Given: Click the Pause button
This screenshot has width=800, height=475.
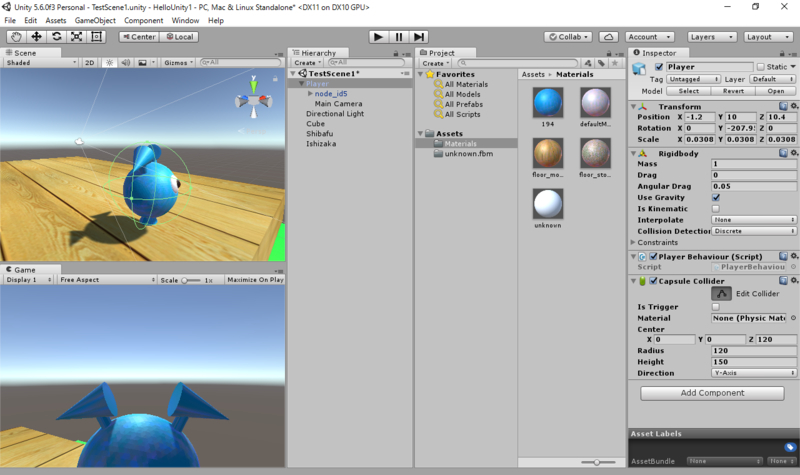Looking at the screenshot, I should (398, 37).
